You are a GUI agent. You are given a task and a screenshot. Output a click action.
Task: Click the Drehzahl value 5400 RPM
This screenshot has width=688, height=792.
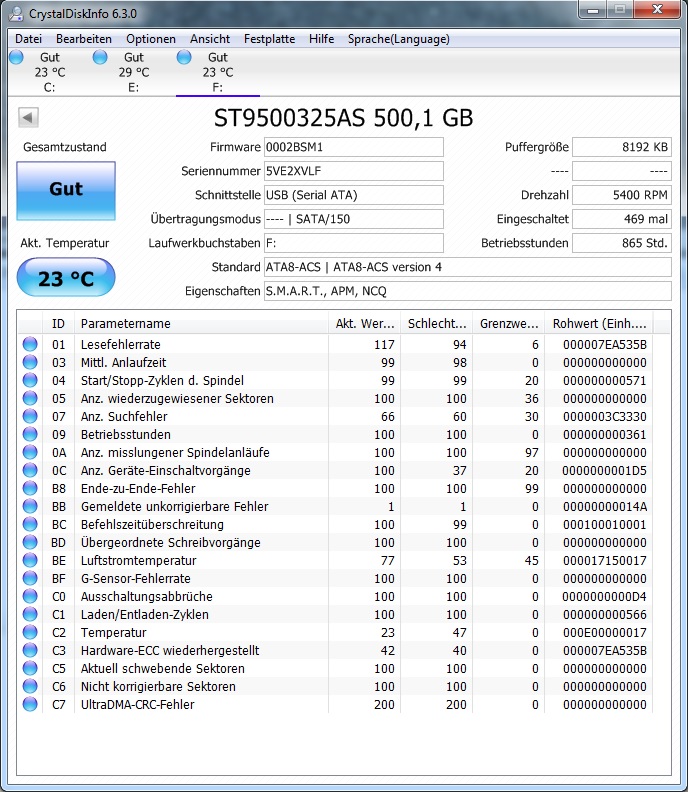(x=622, y=195)
